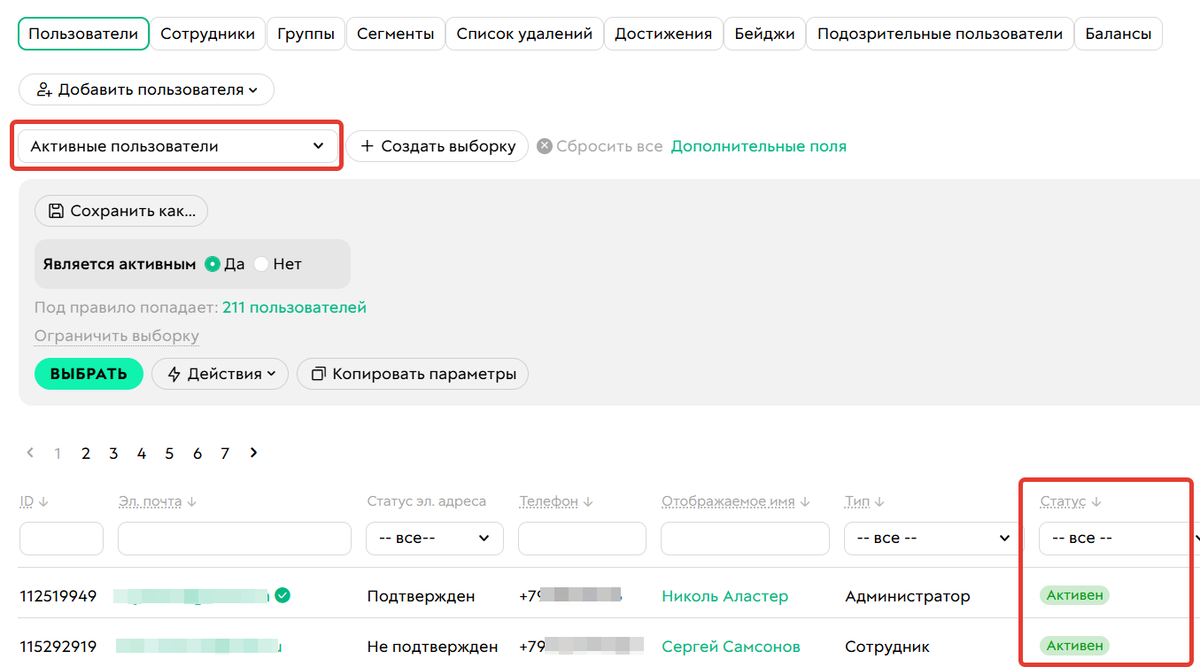This screenshot has height=667, width=1200.
Task: Click the copy icon on Копировать параметры
Action: click(x=319, y=374)
